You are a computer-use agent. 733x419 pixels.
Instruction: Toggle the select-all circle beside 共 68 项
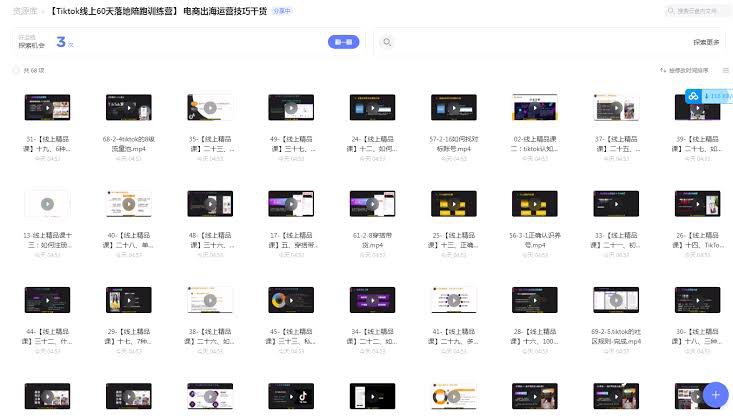(15, 70)
